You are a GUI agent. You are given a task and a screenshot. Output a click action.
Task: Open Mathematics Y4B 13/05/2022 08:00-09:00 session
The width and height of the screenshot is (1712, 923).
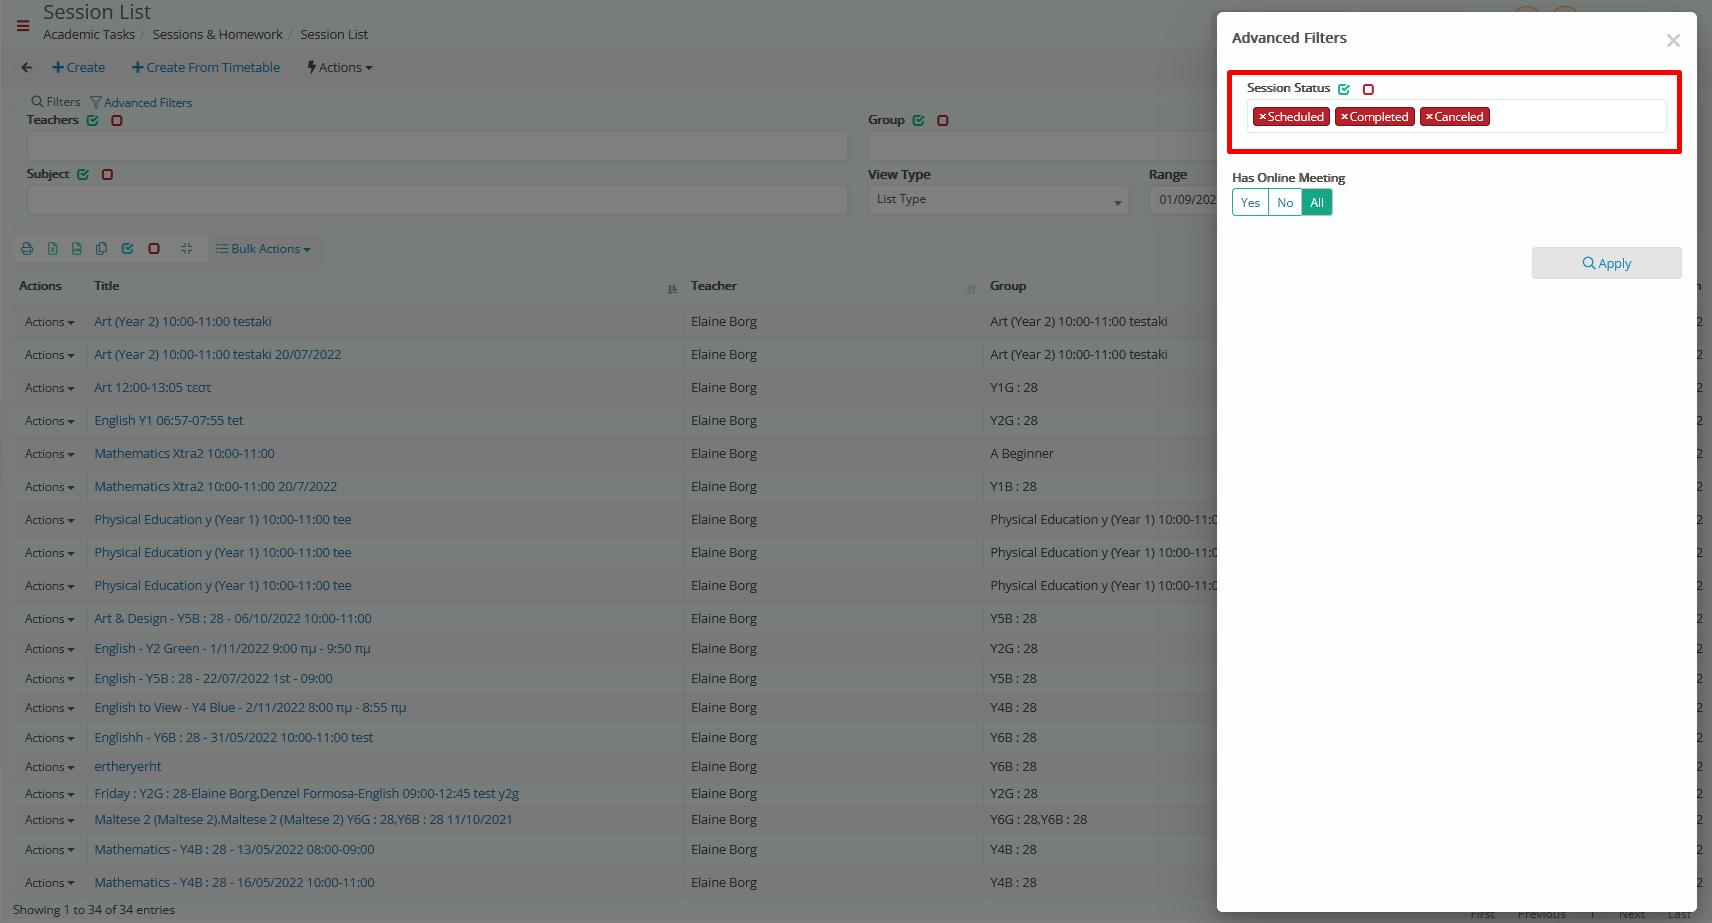pos(234,850)
